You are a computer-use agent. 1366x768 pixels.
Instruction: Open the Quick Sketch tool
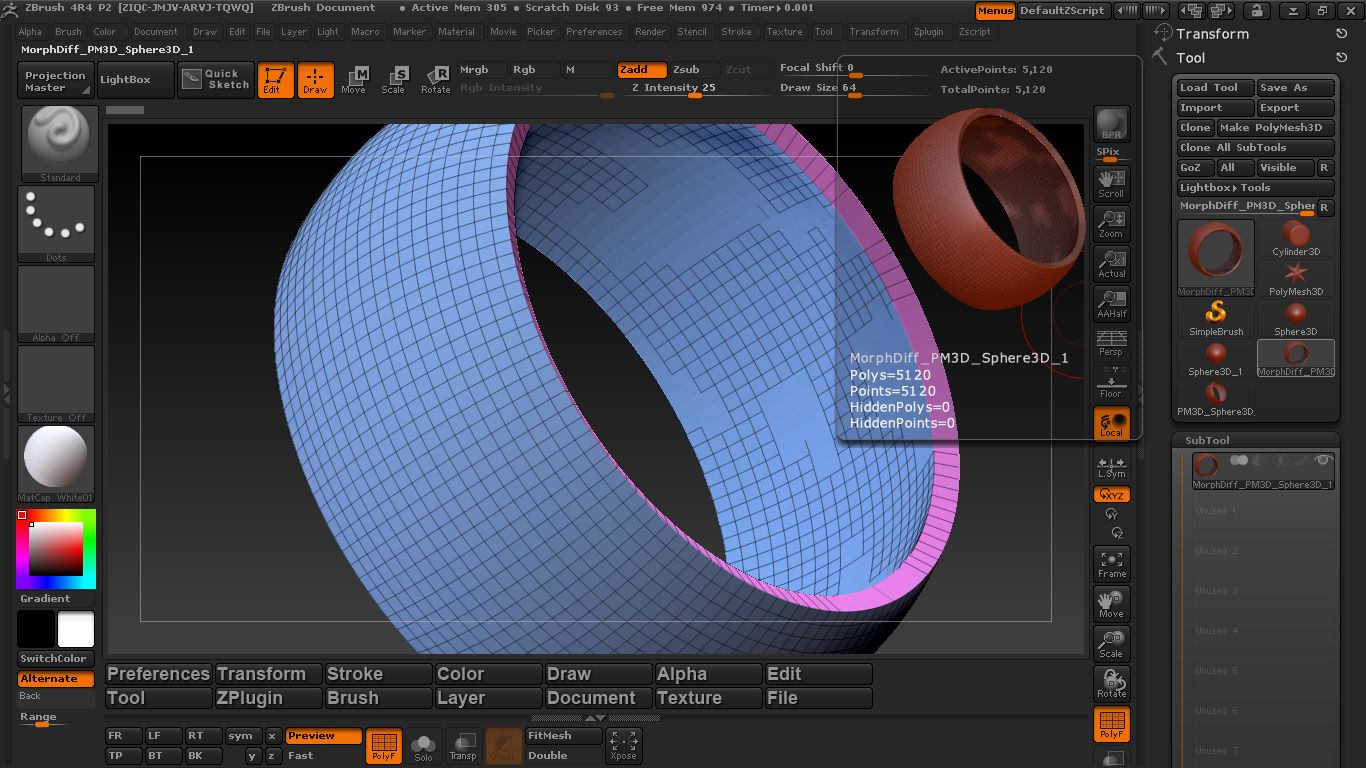(217, 80)
